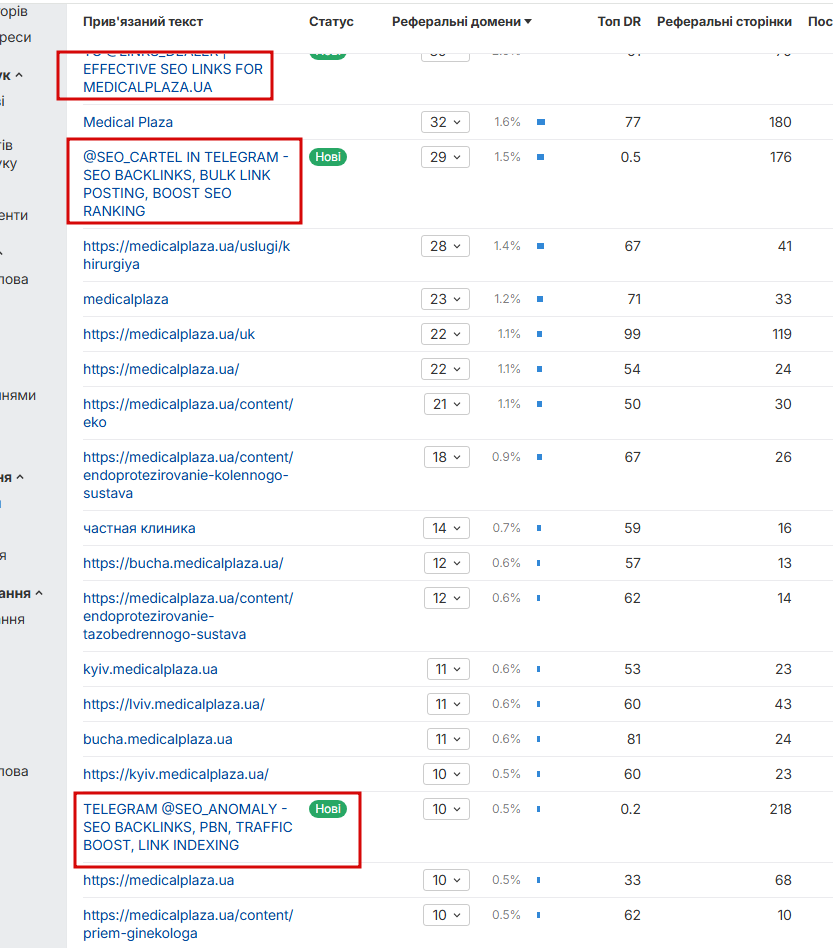Expand the 32 referring domains dropdown

pos(446,122)
